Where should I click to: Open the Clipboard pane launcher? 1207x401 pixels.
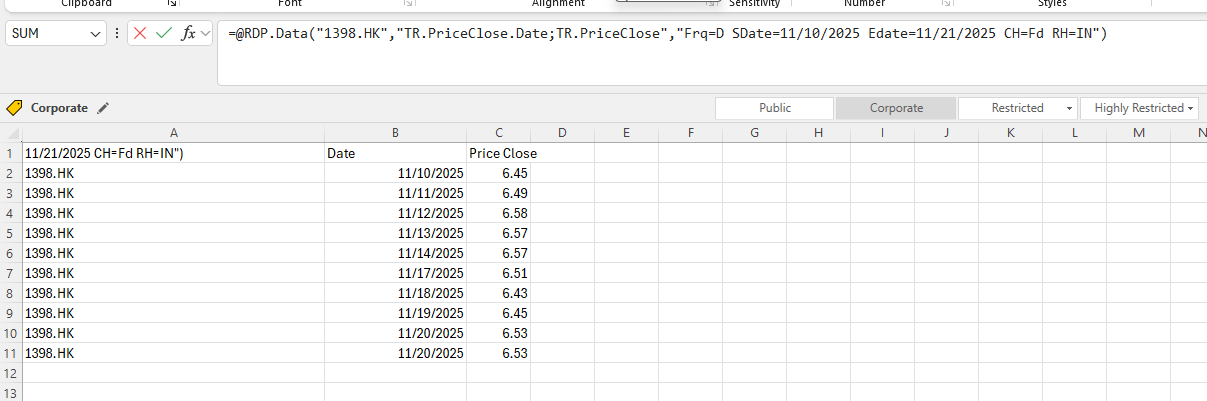pos(171,4)
